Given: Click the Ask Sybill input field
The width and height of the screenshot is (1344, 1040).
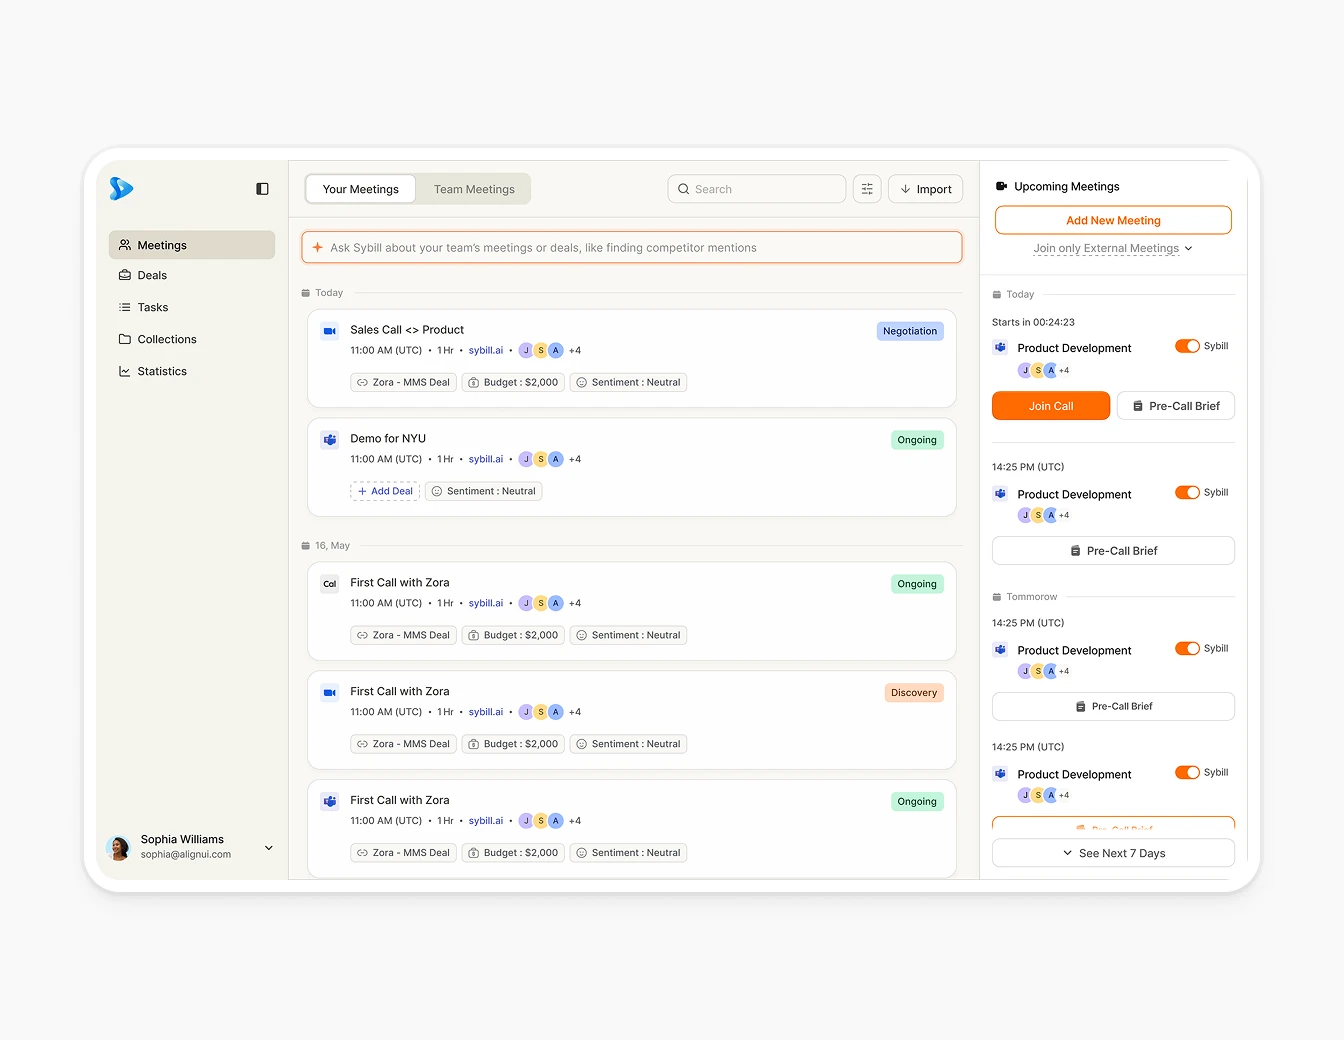Looking at the screenshot, I should click(x=632, y=248).
